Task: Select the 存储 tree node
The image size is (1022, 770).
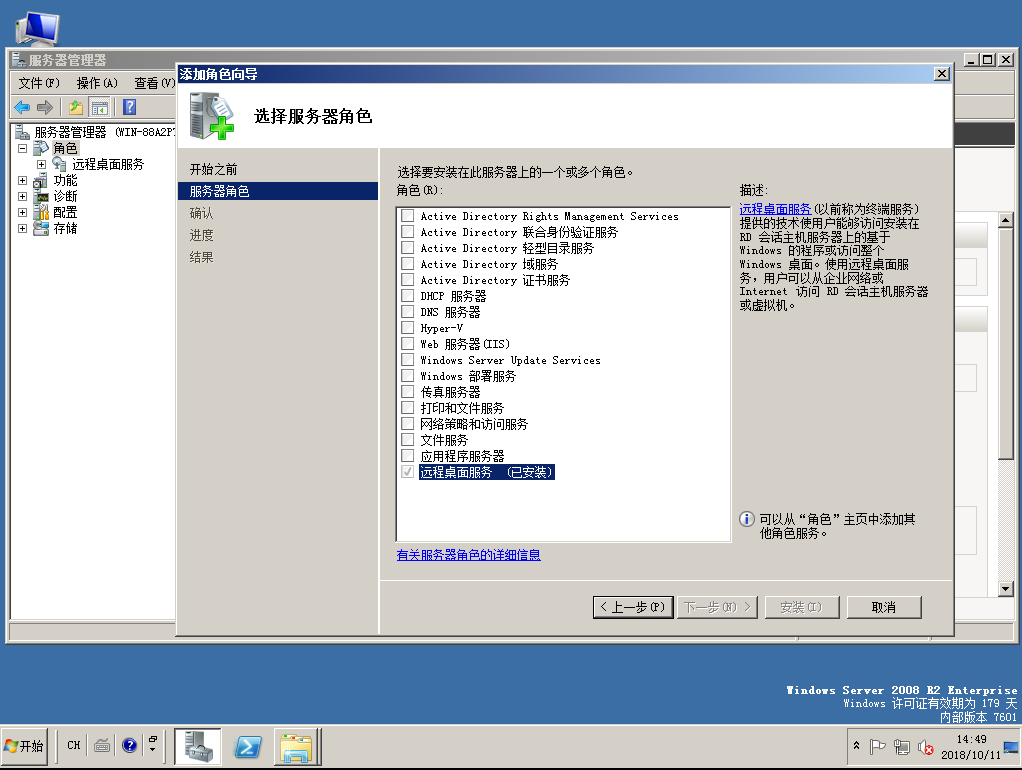Action: (65, 228)
